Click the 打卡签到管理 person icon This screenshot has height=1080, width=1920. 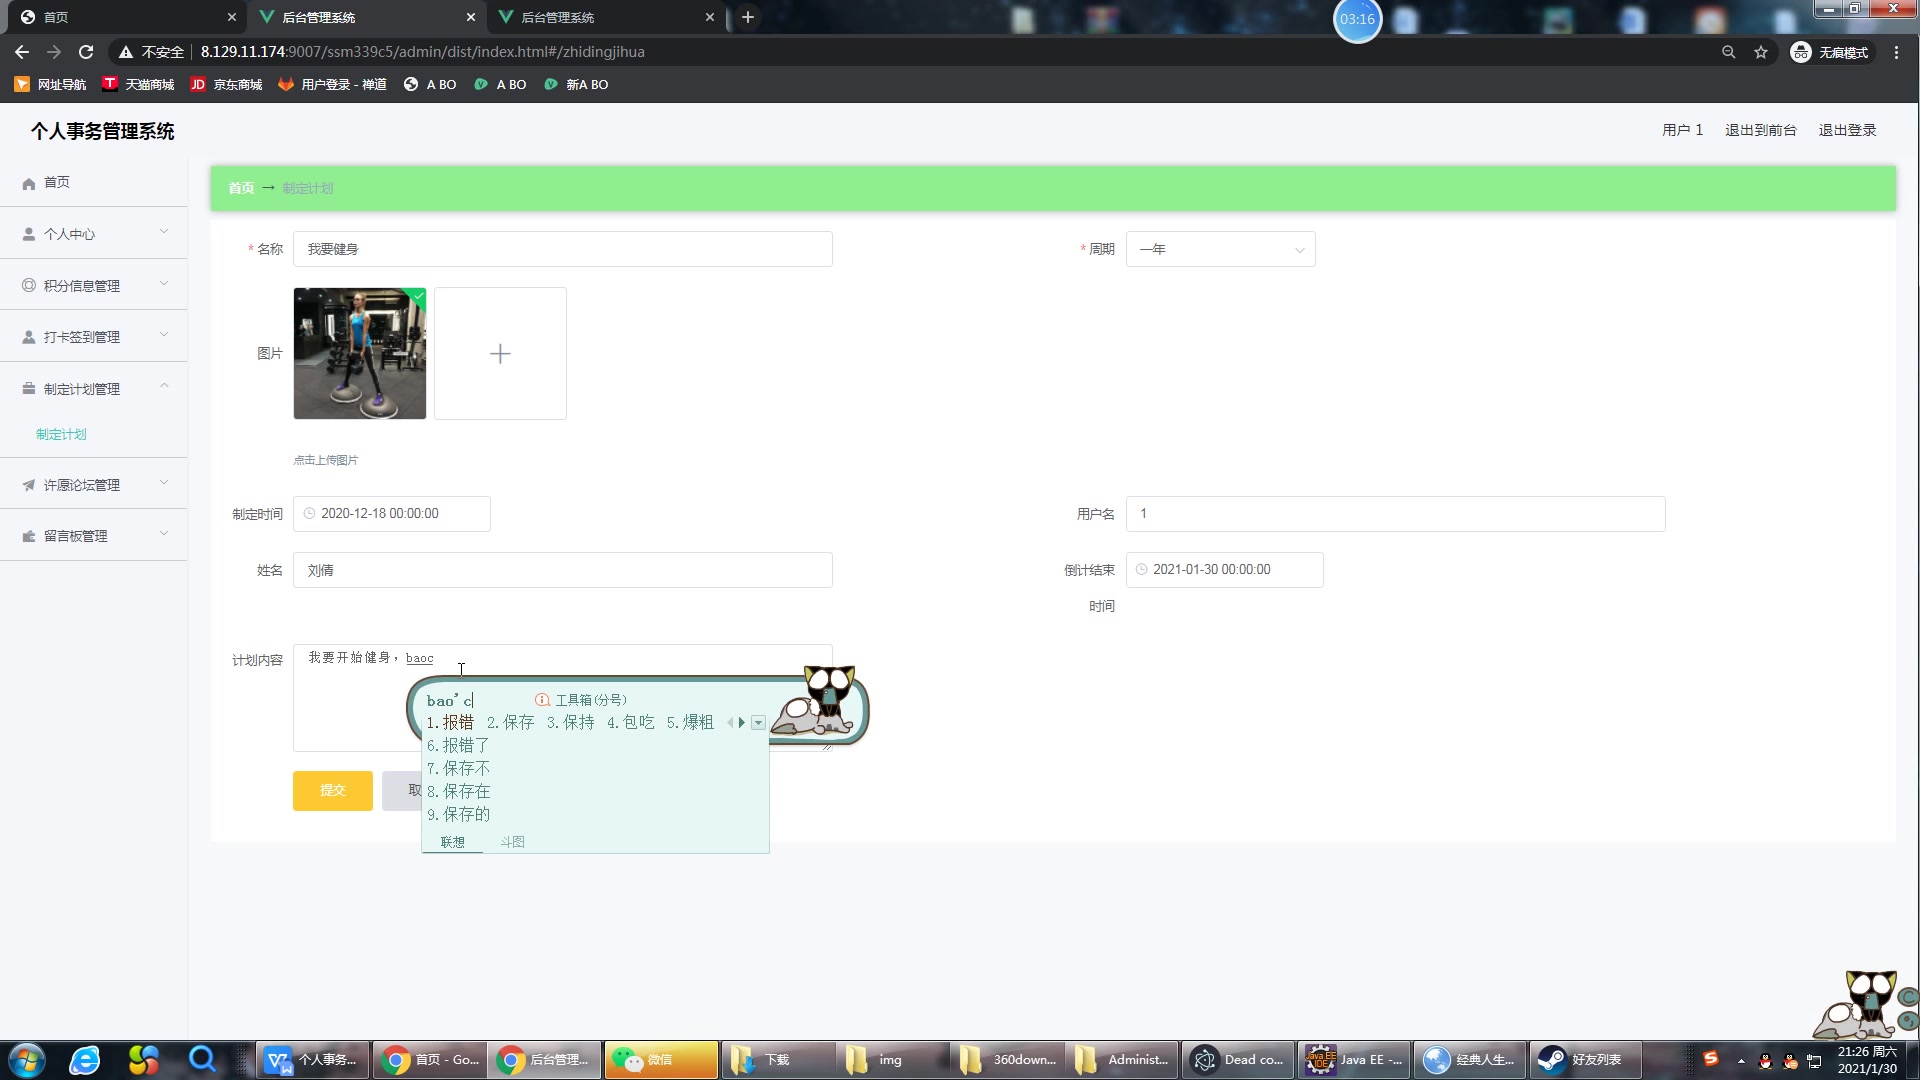coord(27,336)
